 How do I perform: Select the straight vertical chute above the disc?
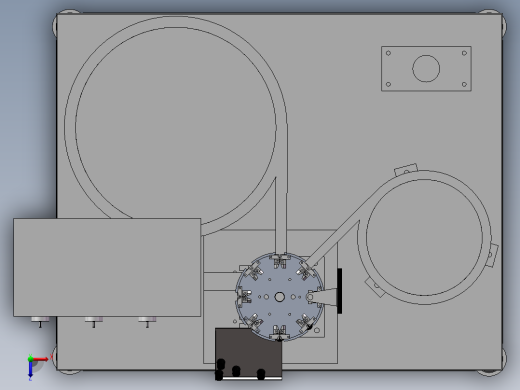(281, 217)
